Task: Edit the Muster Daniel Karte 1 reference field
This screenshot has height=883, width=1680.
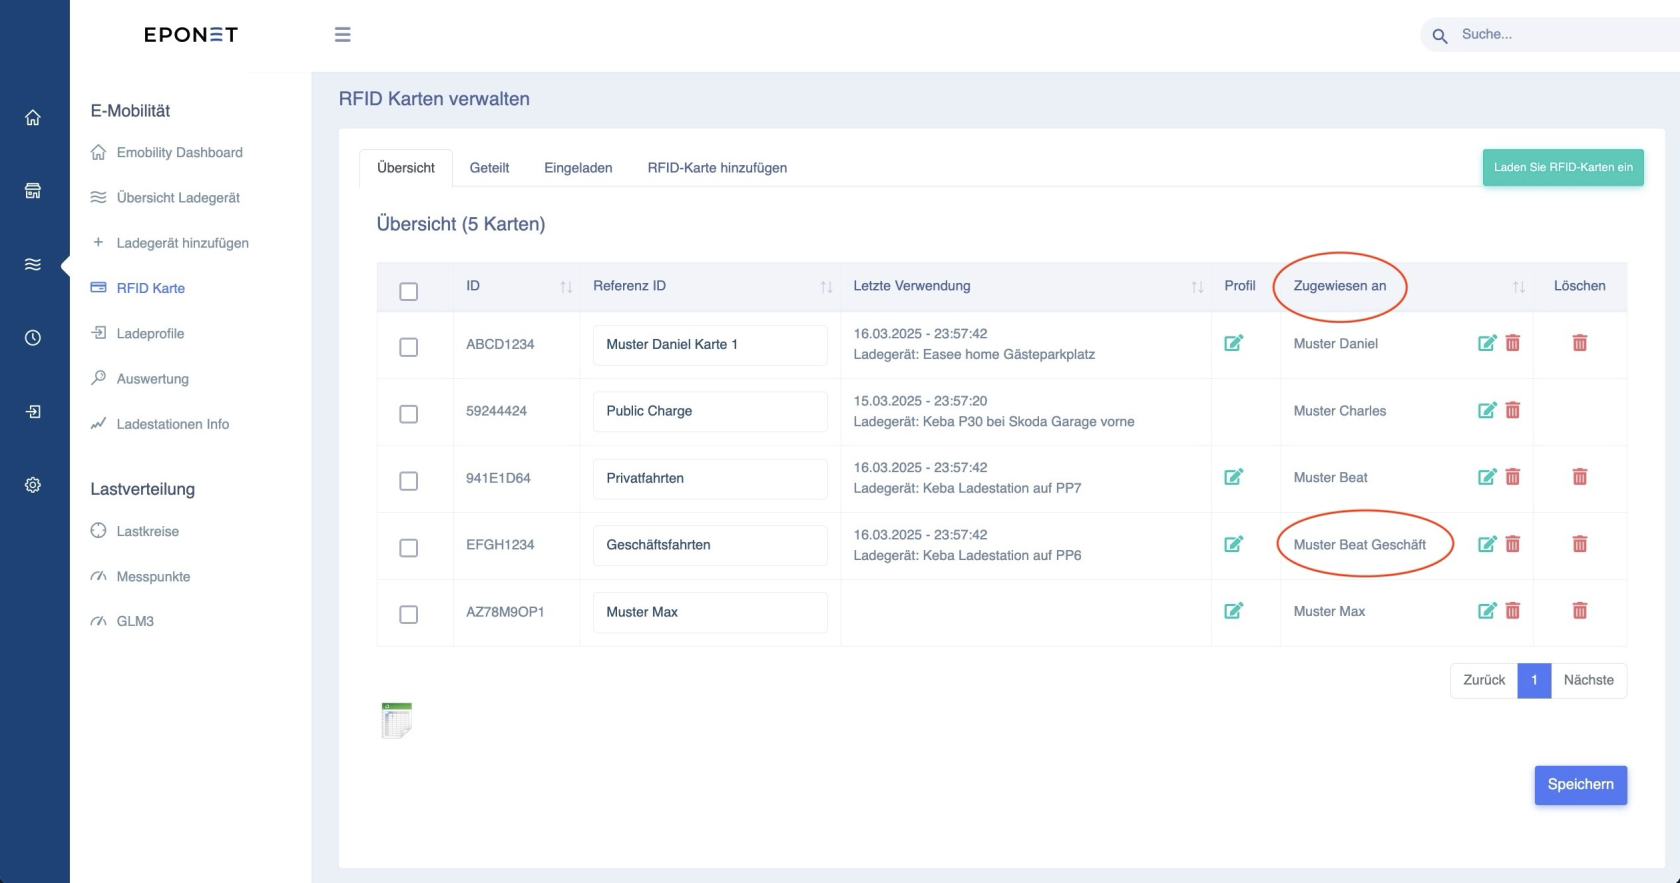Action: click(710, 345)
